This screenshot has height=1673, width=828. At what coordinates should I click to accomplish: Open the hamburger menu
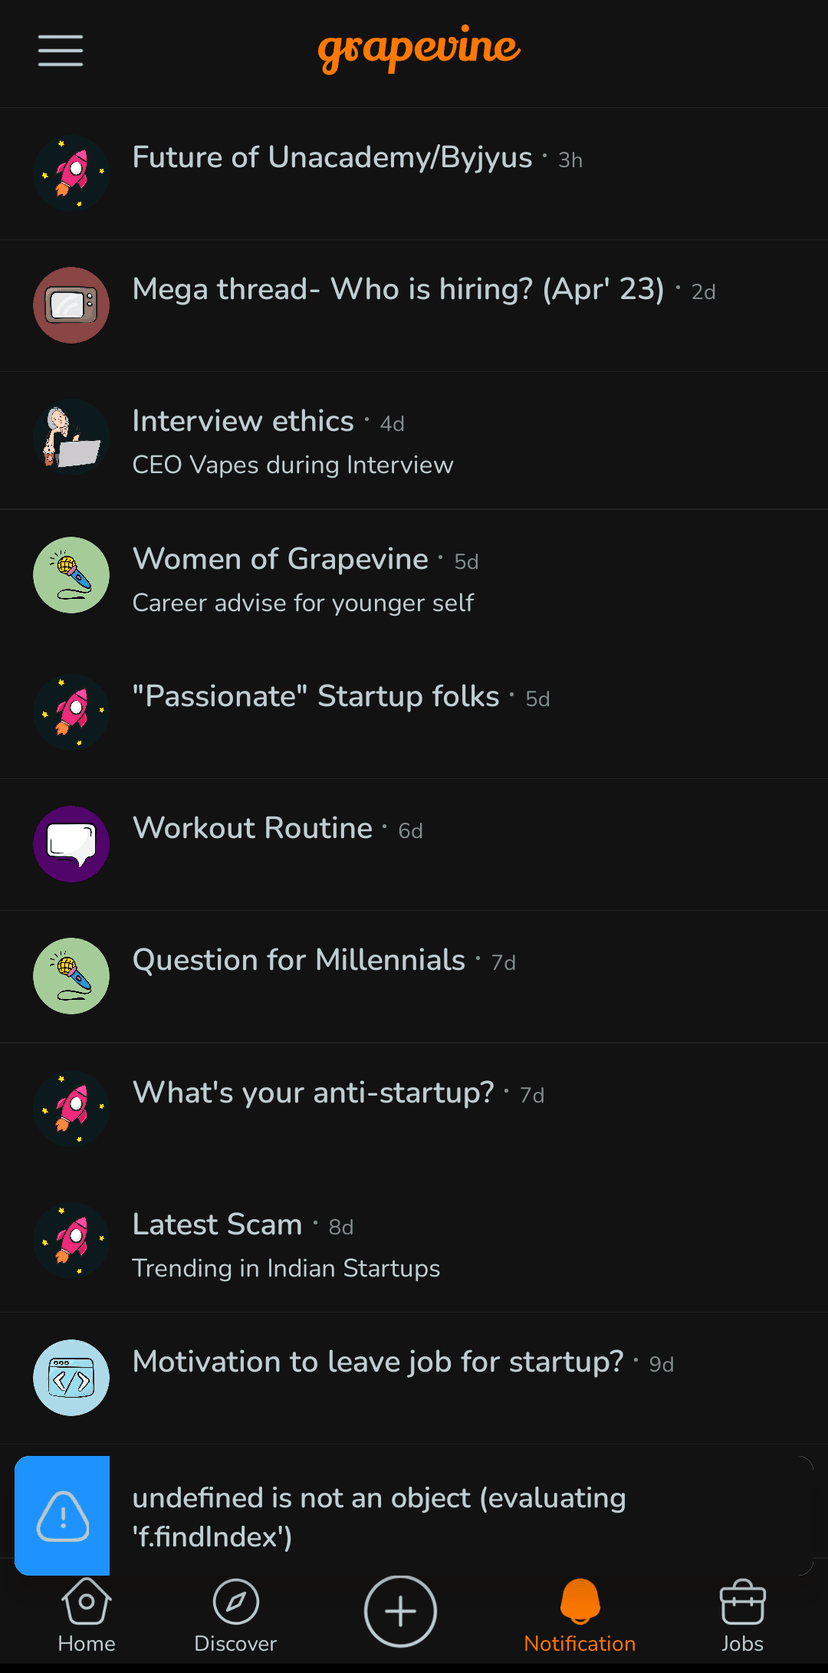point(60,51)
